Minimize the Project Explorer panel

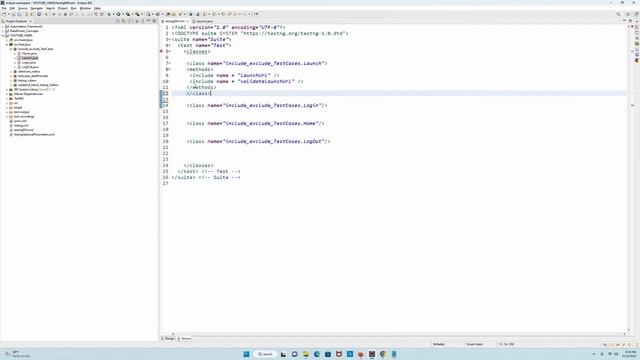click(149, 21)
